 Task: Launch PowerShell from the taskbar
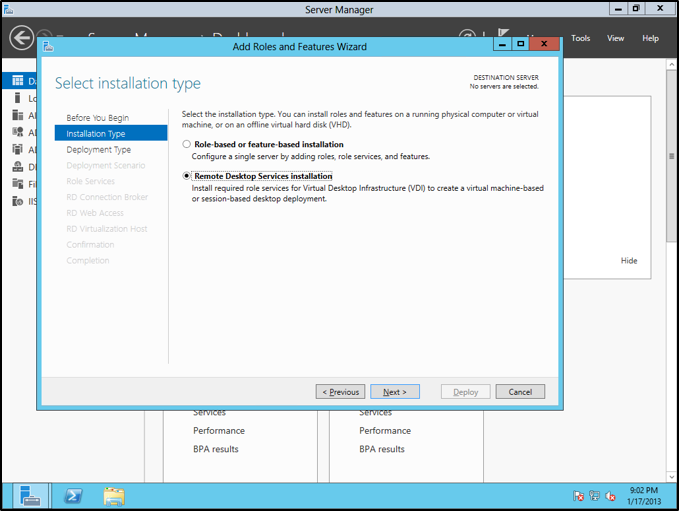(73, 496)
